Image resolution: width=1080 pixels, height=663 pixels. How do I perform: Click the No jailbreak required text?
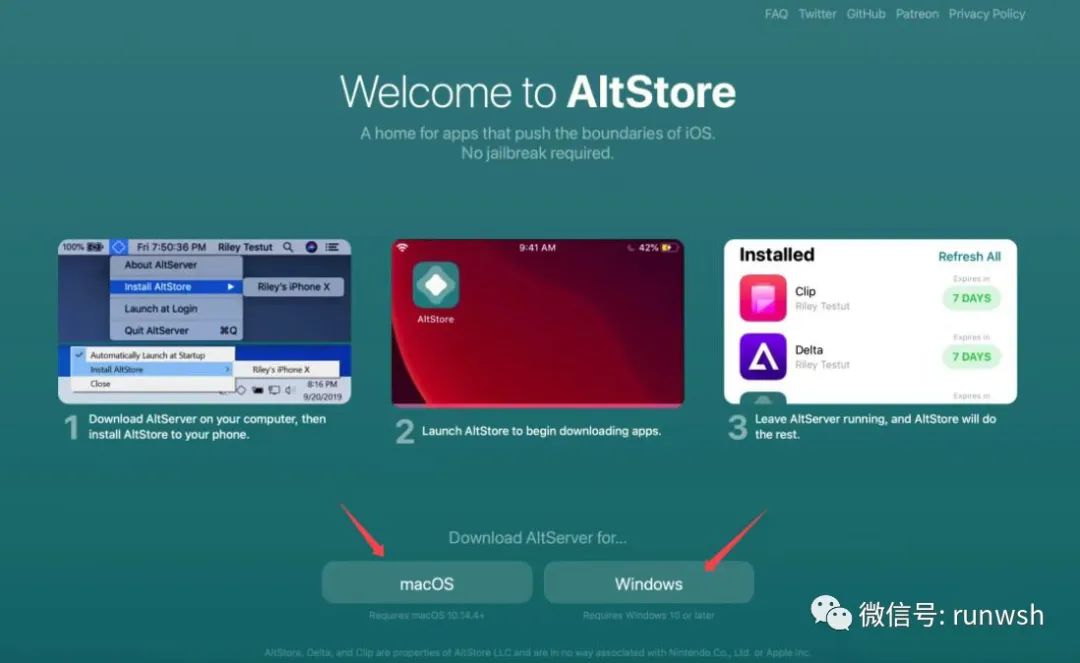coord(537,153)
